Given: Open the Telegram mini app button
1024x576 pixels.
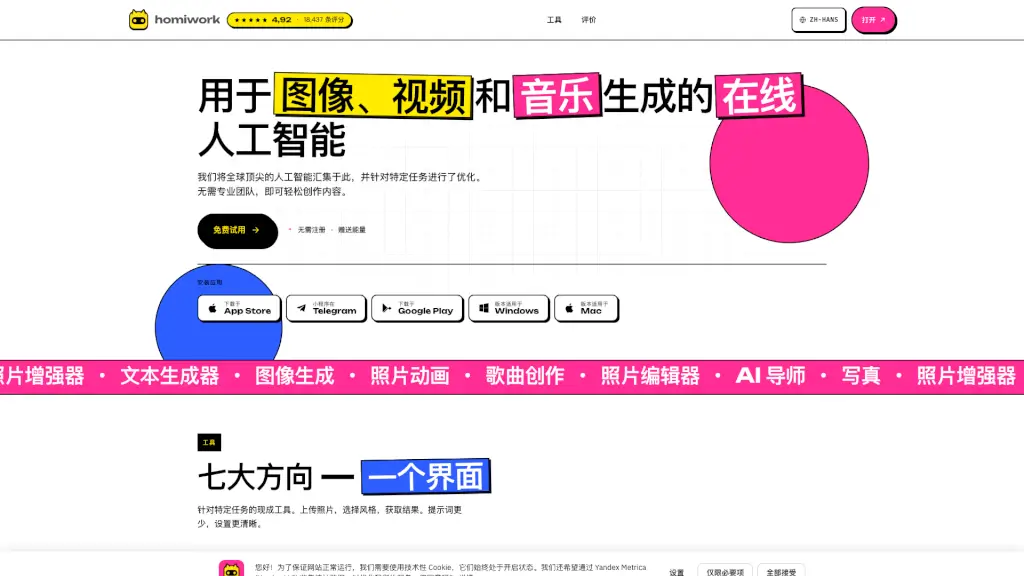Looking at the screenshot, I should tap(326, 308).
